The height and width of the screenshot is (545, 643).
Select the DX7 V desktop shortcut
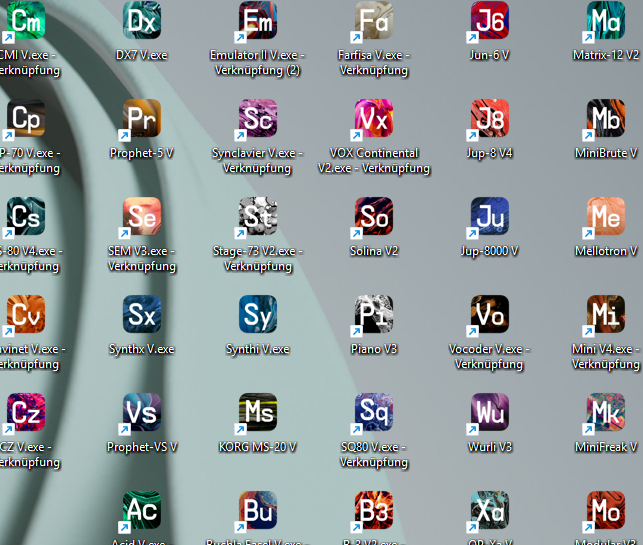point(142,21)
